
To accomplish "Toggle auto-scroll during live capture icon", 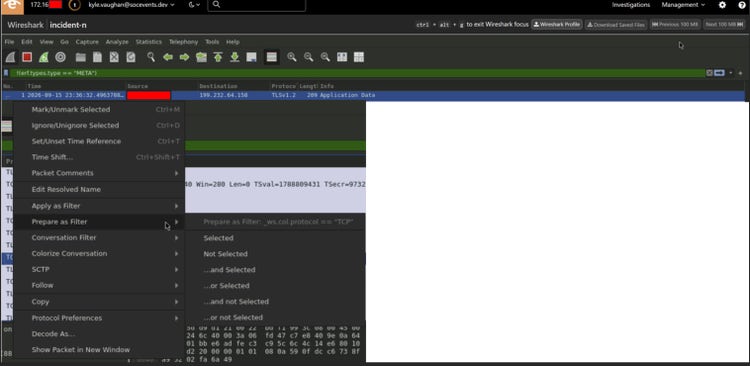I will click(251, 57).
